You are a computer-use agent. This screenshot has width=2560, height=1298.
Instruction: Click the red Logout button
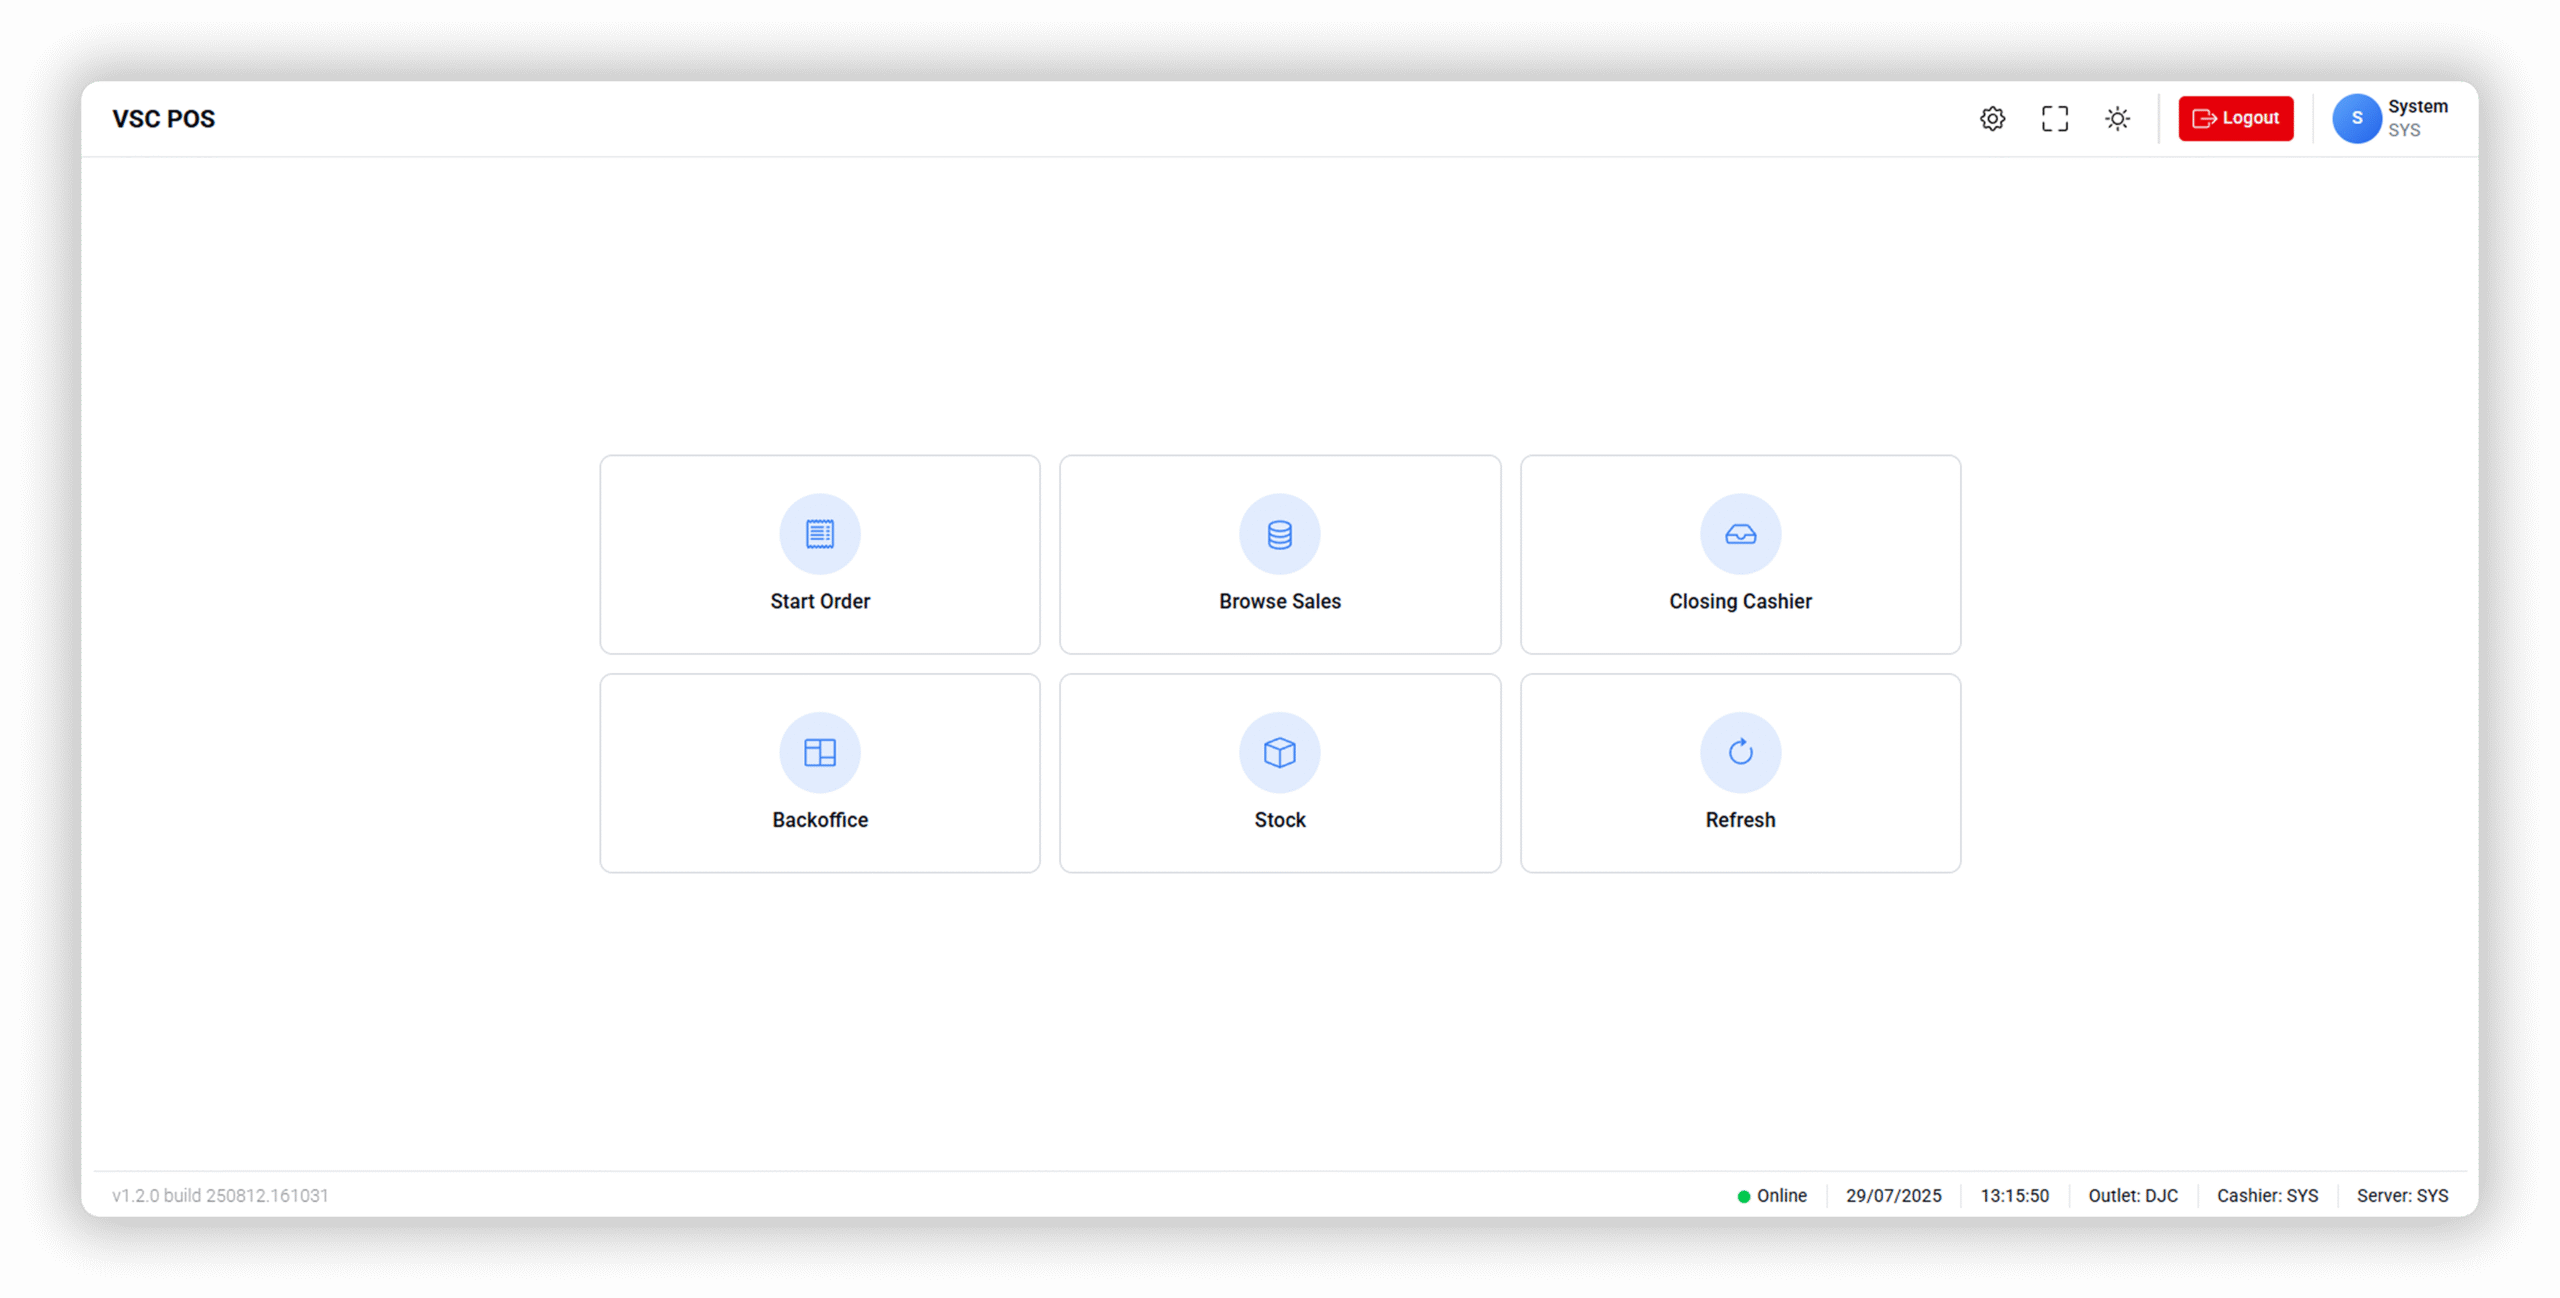point(2235,118)
